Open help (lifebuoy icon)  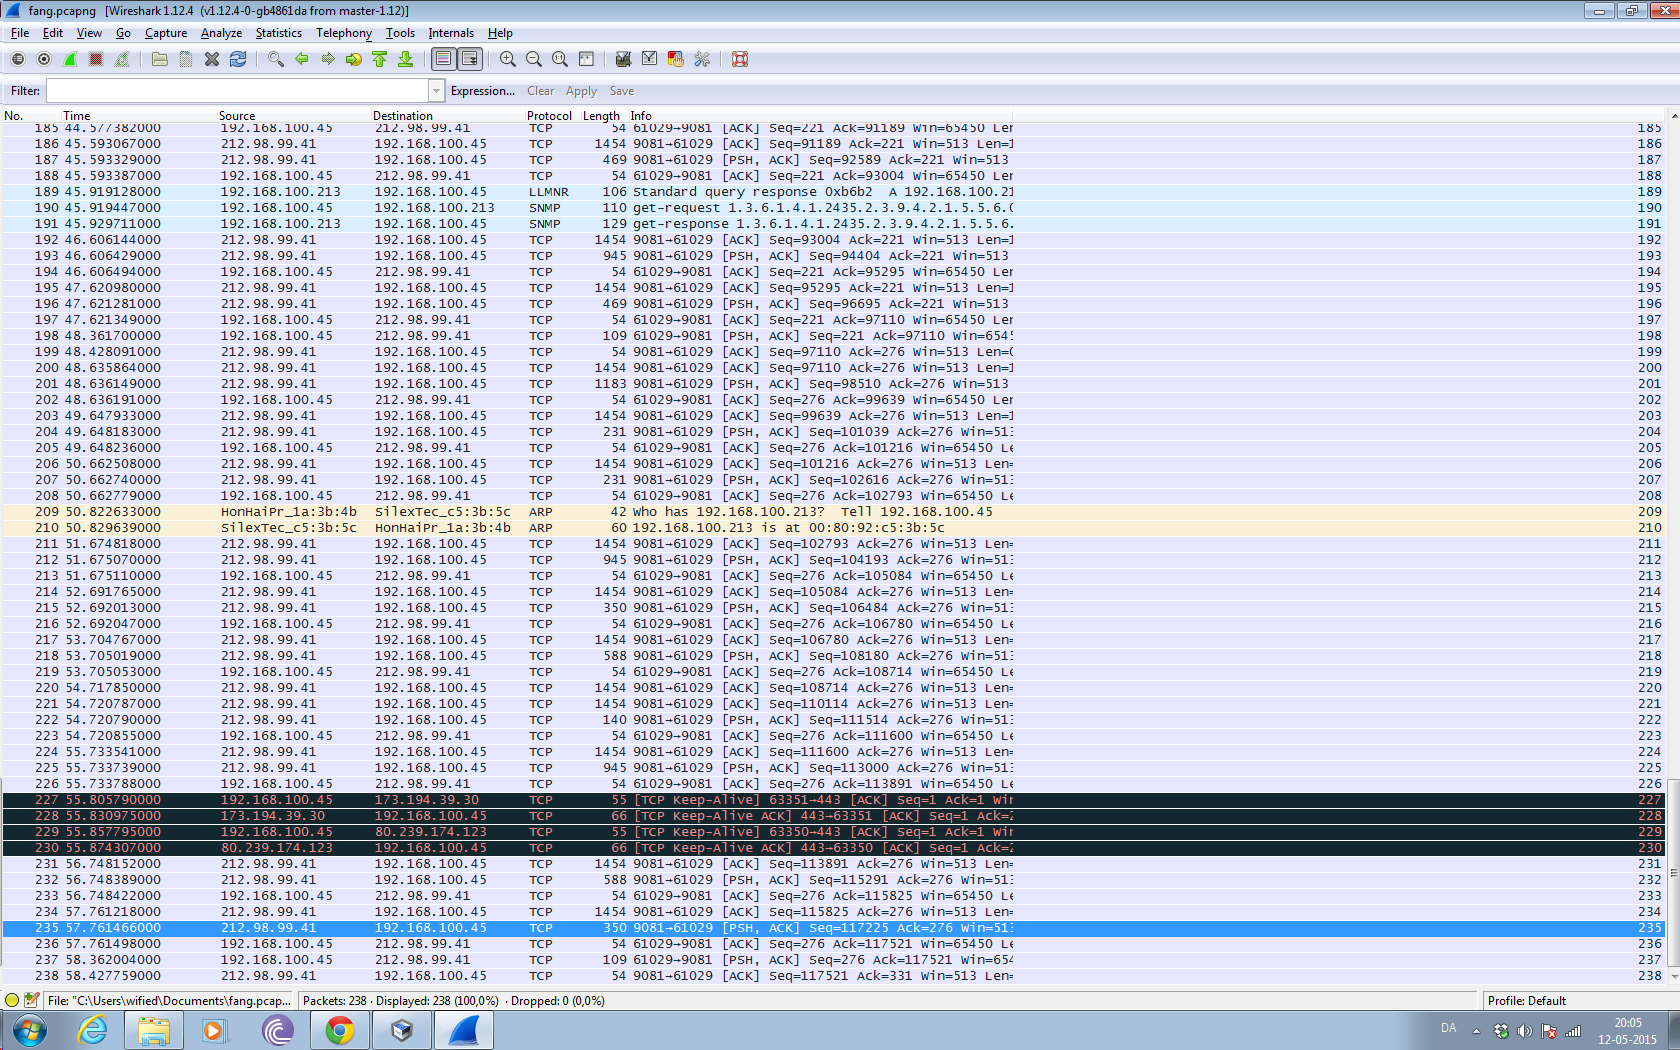pyautogui.click(x=740, y=60)
